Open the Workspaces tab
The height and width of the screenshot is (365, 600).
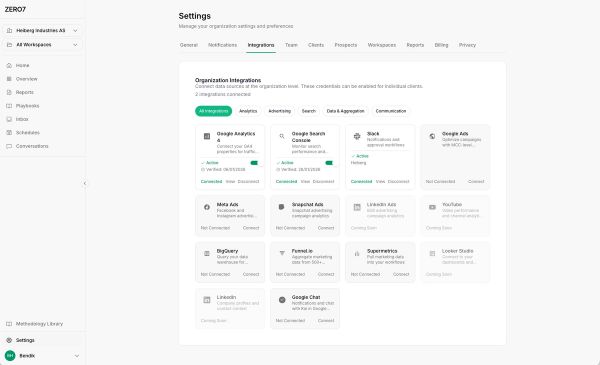point(382,45)
